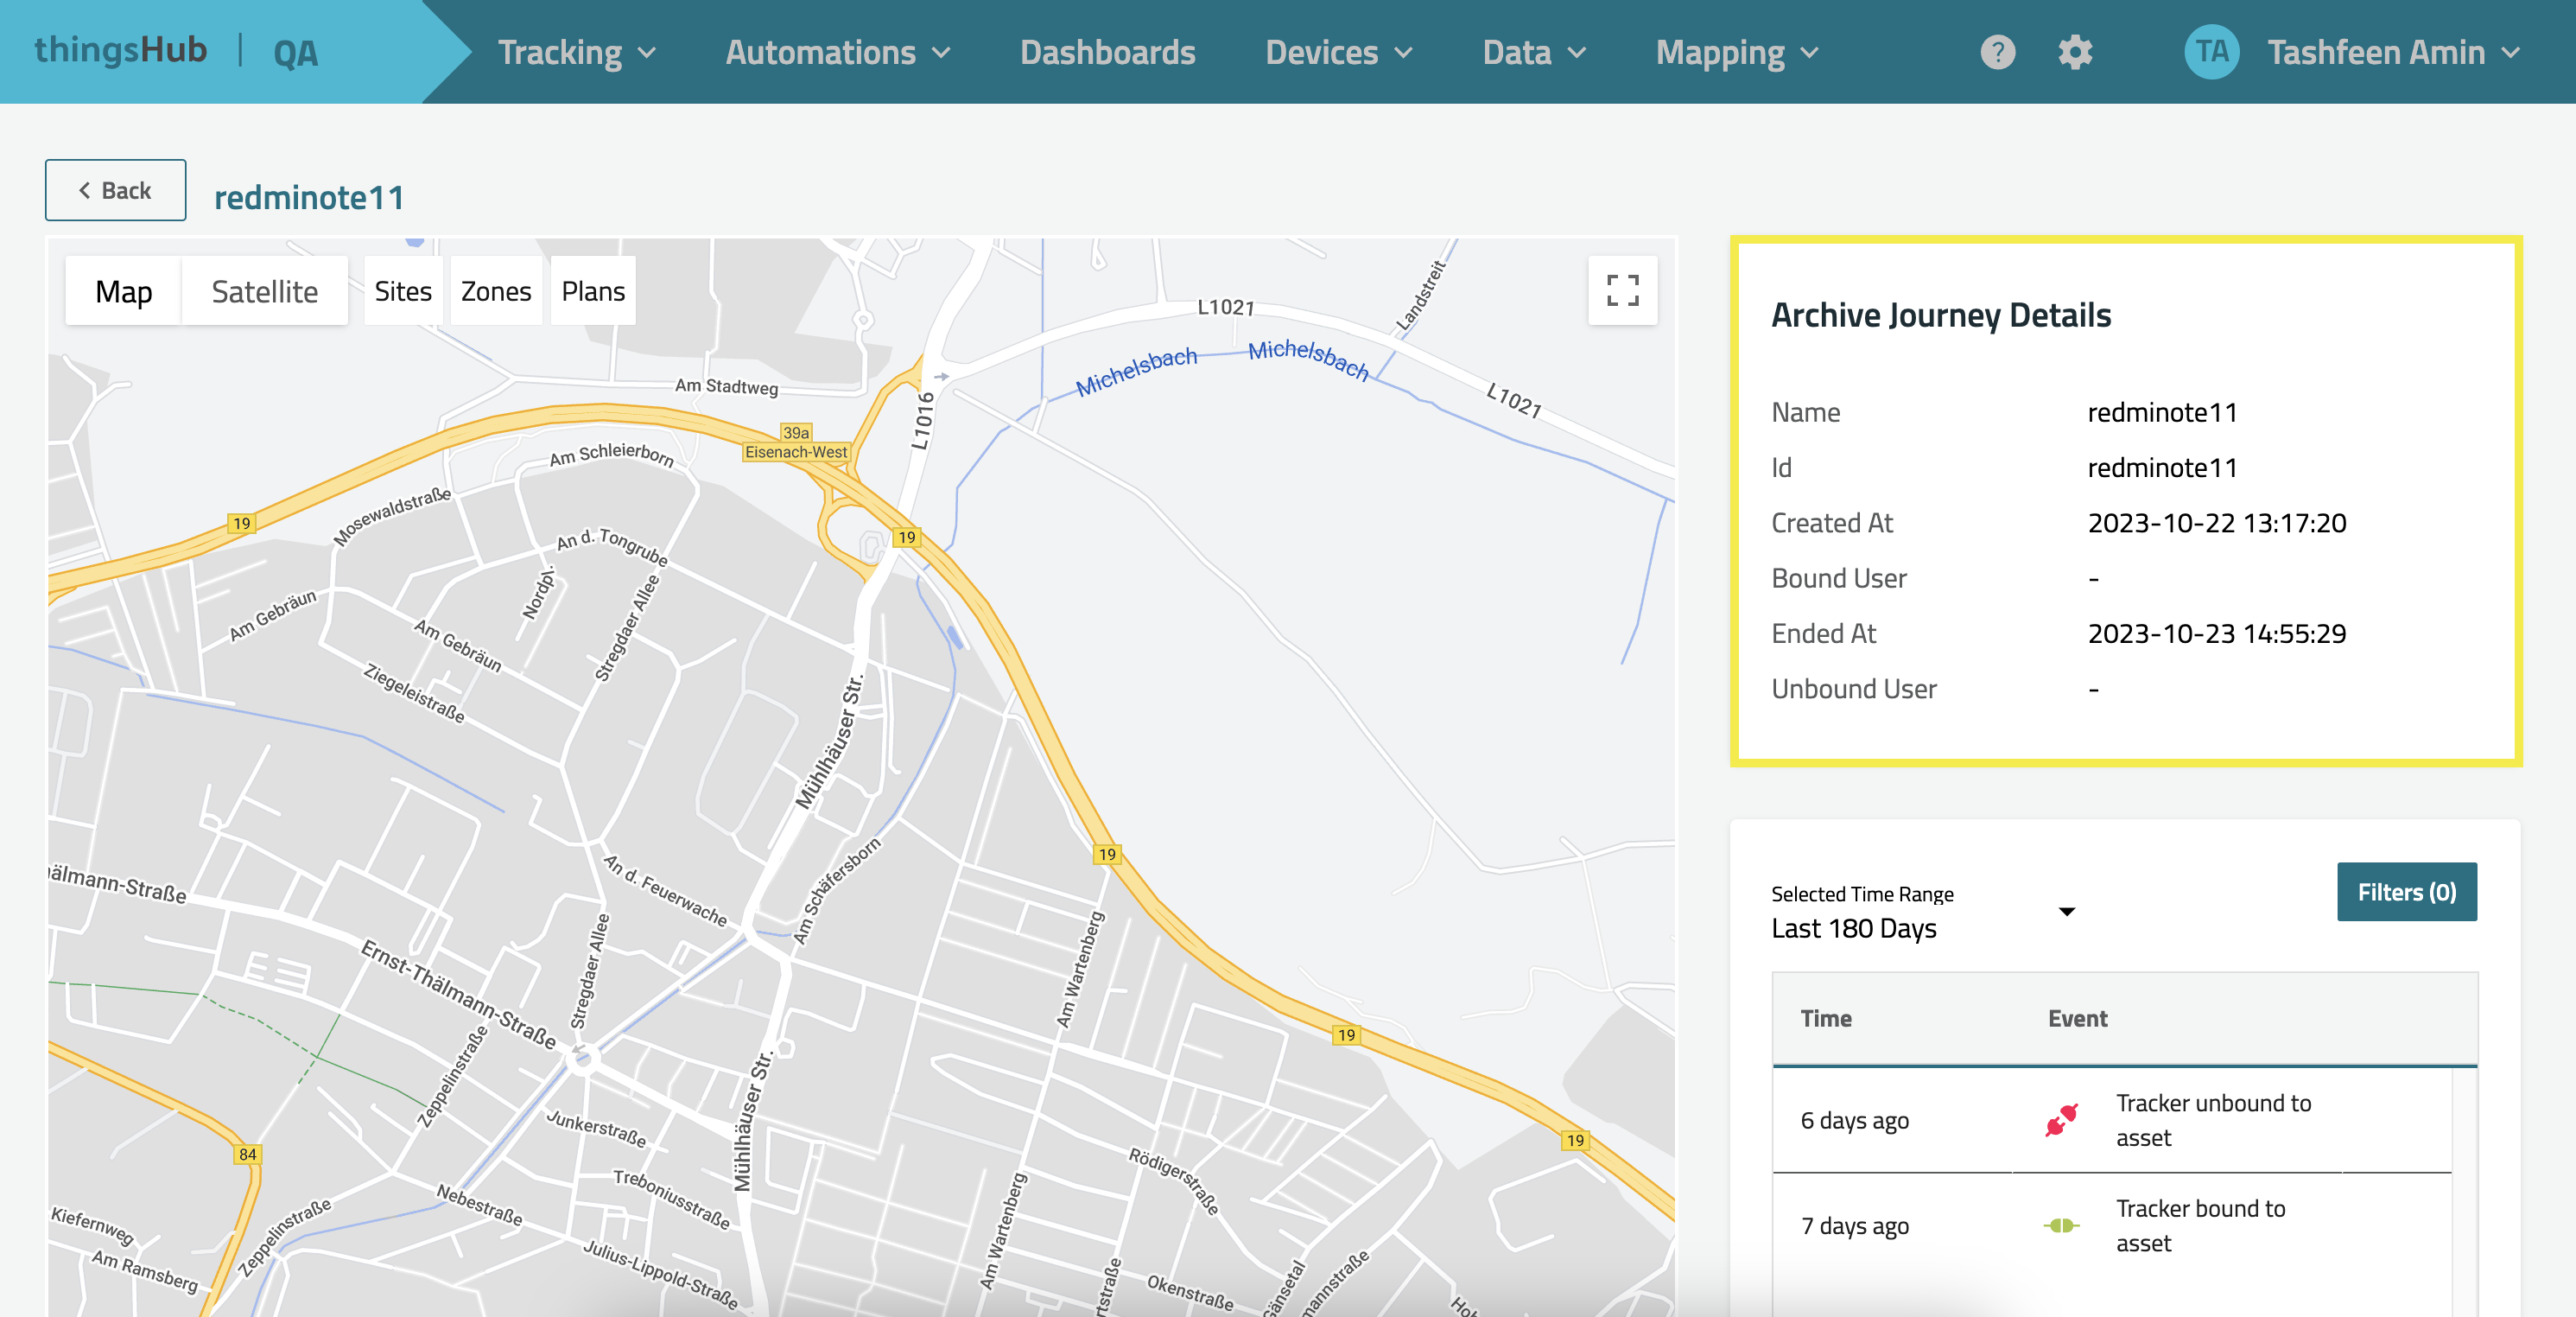Open the Dashboards page
Viewport: 2576px width, 1317px height.
pos(1107,52)
